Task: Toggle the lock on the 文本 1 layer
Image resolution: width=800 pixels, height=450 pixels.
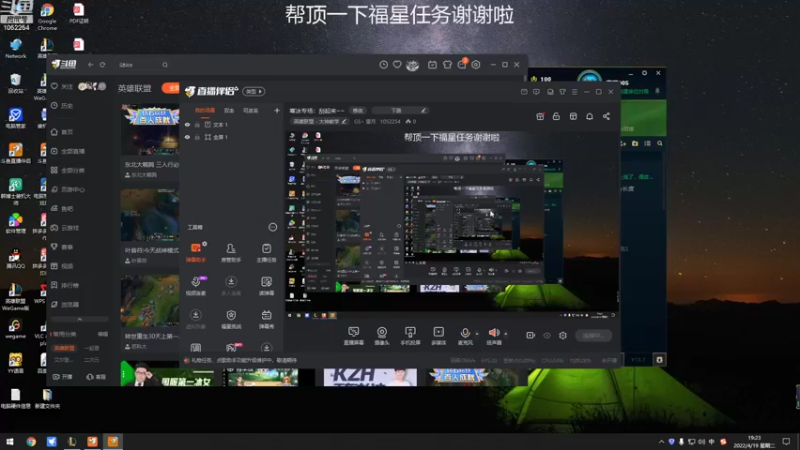Action: [197, 124]
